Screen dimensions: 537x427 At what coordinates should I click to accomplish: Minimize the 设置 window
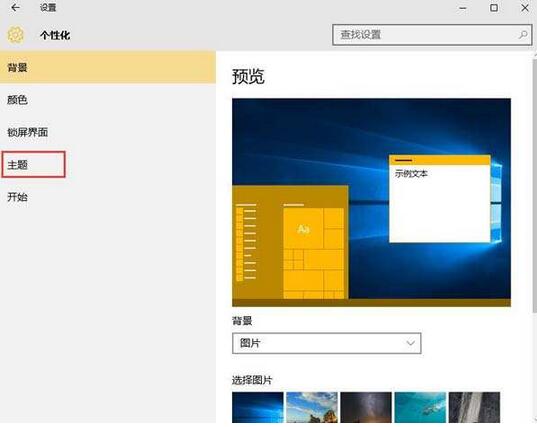pos(463,8)
